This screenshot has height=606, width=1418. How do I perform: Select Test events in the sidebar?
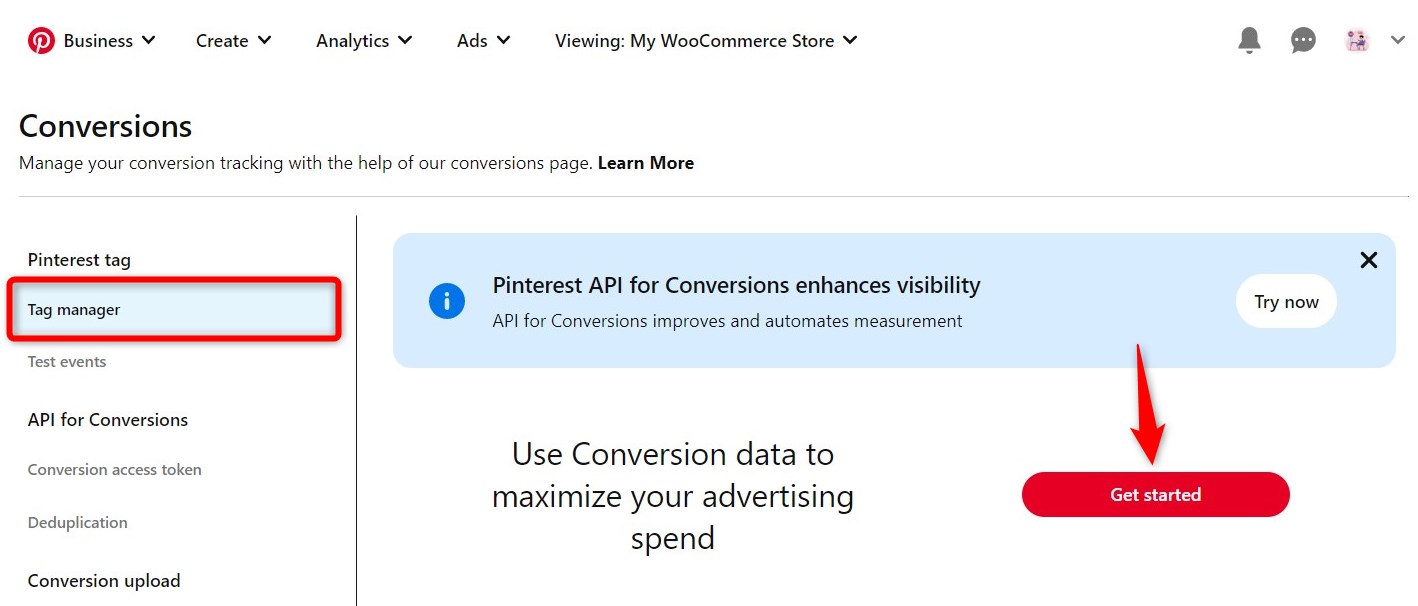(x=66, y=361)
